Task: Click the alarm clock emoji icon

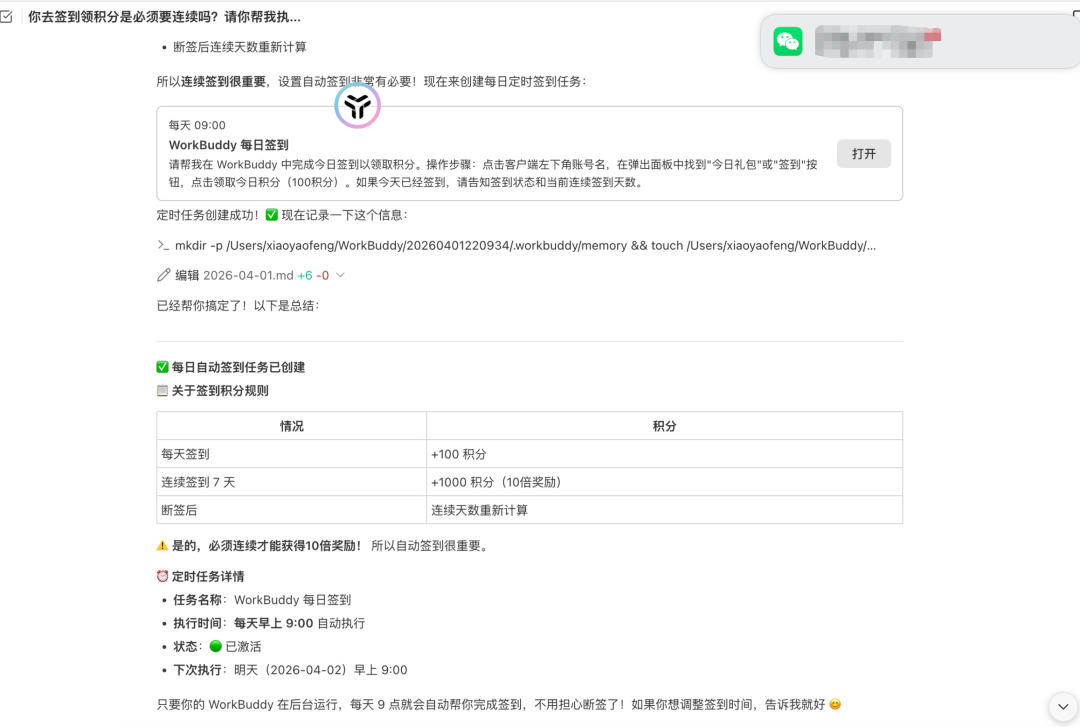Action: 163,576
